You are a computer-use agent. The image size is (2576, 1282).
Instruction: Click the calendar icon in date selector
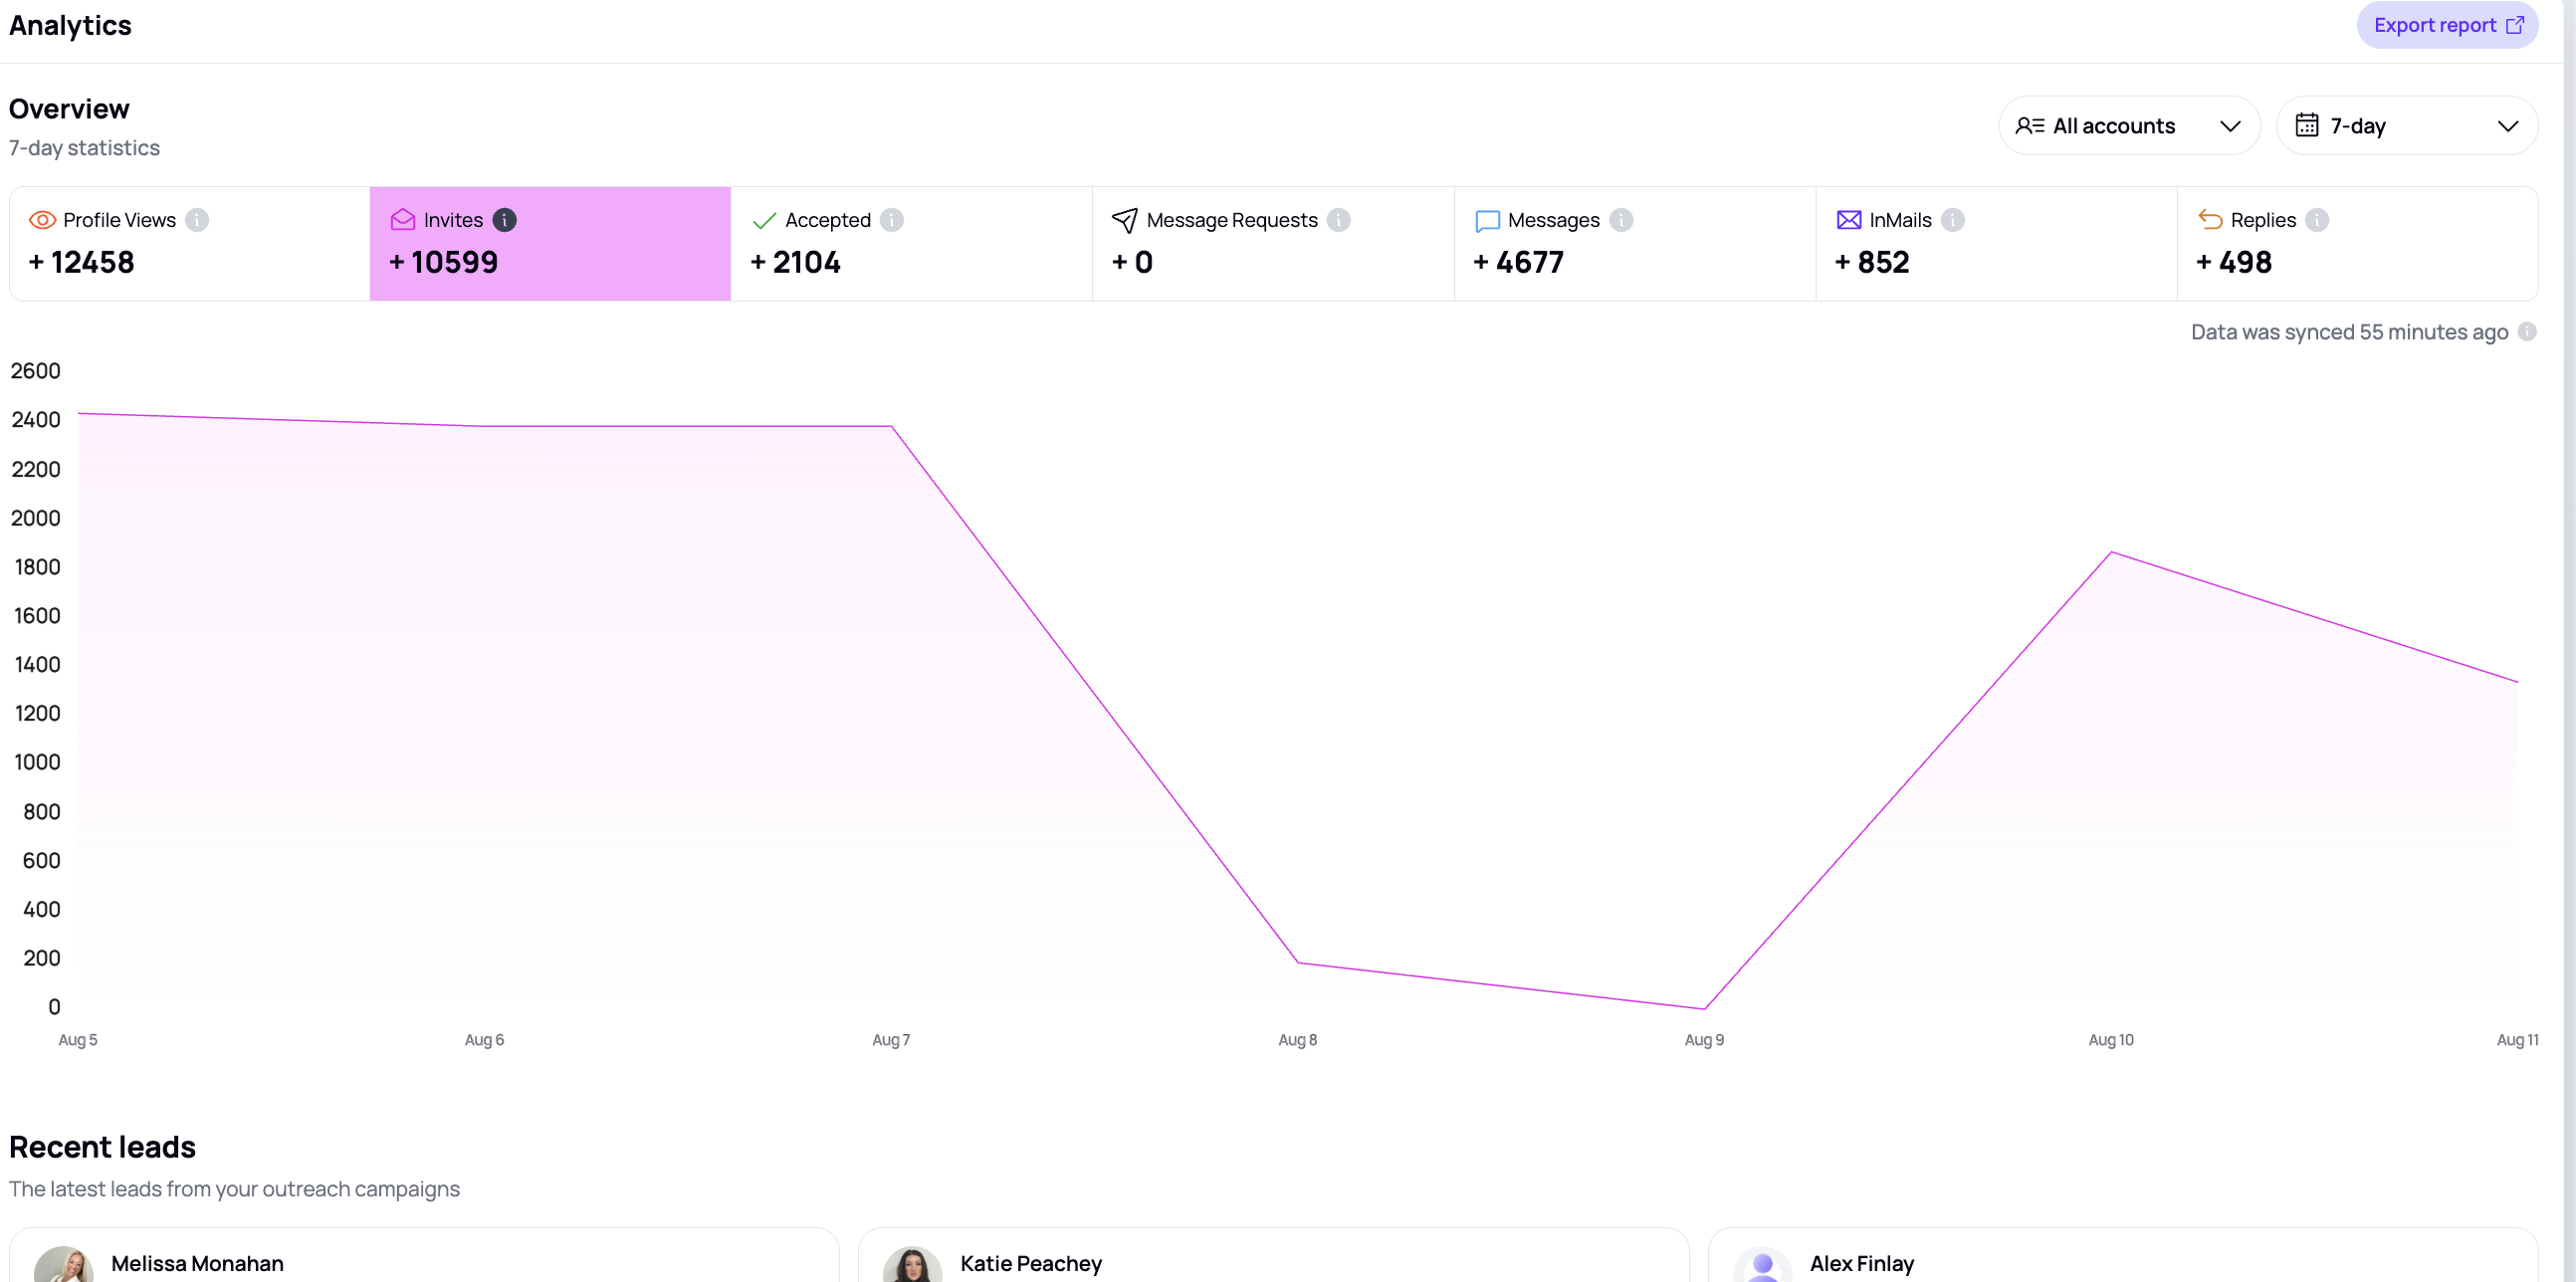pyautogui.click(x=2307, y=125)
